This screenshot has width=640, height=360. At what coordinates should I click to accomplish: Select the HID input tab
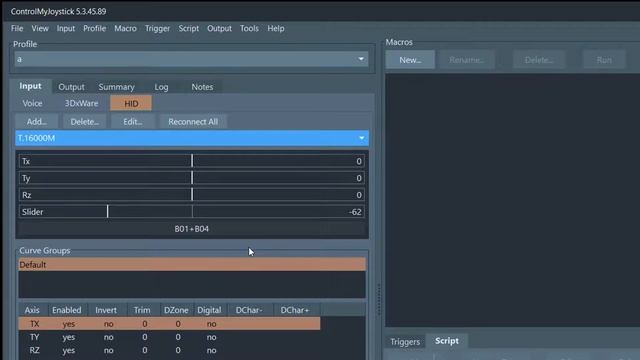131,103
